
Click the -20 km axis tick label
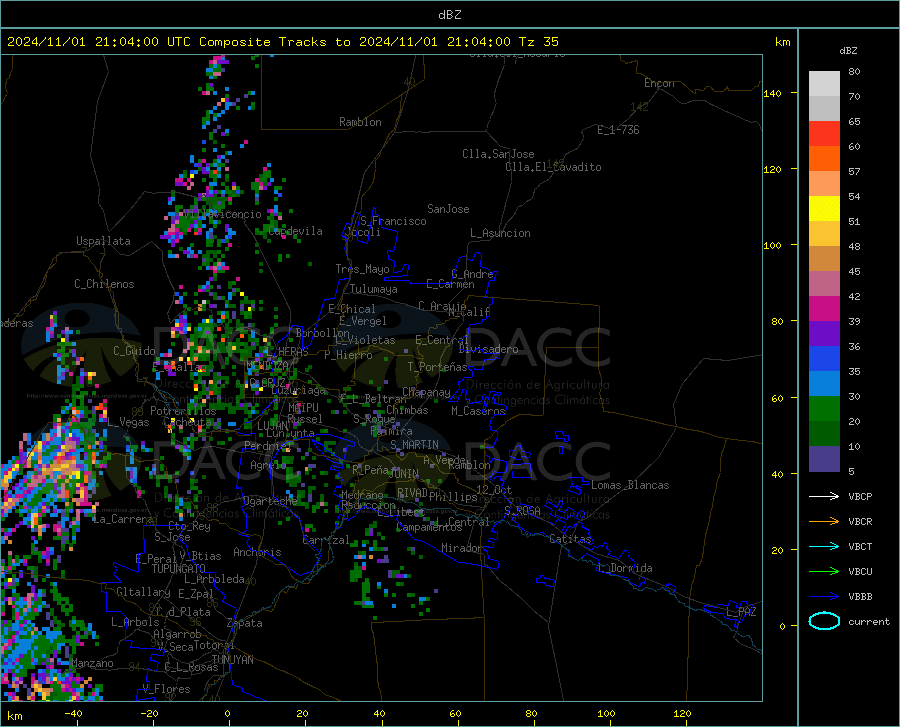click(x=149, y=713)
